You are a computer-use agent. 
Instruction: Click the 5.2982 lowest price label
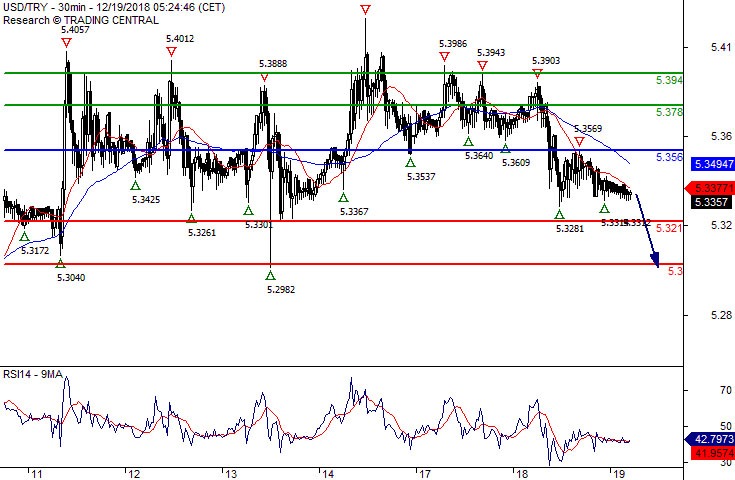(x=281, y=290)
